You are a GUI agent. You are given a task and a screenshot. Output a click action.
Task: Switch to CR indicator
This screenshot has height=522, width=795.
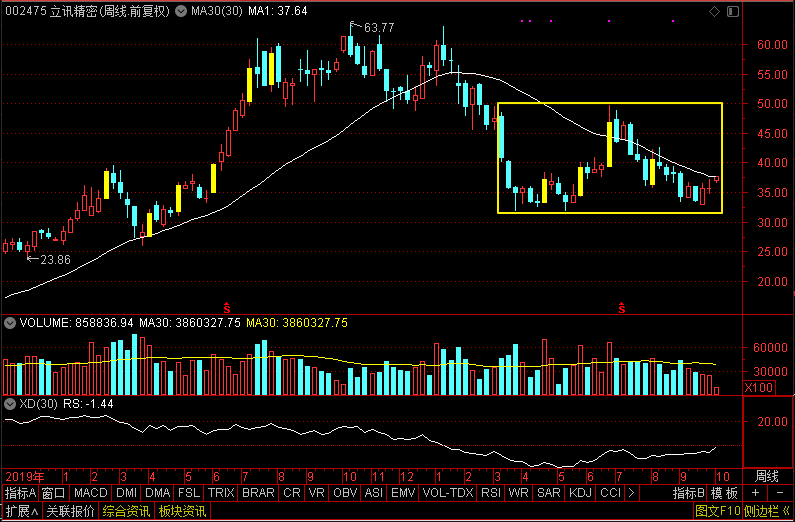point(292,493)
